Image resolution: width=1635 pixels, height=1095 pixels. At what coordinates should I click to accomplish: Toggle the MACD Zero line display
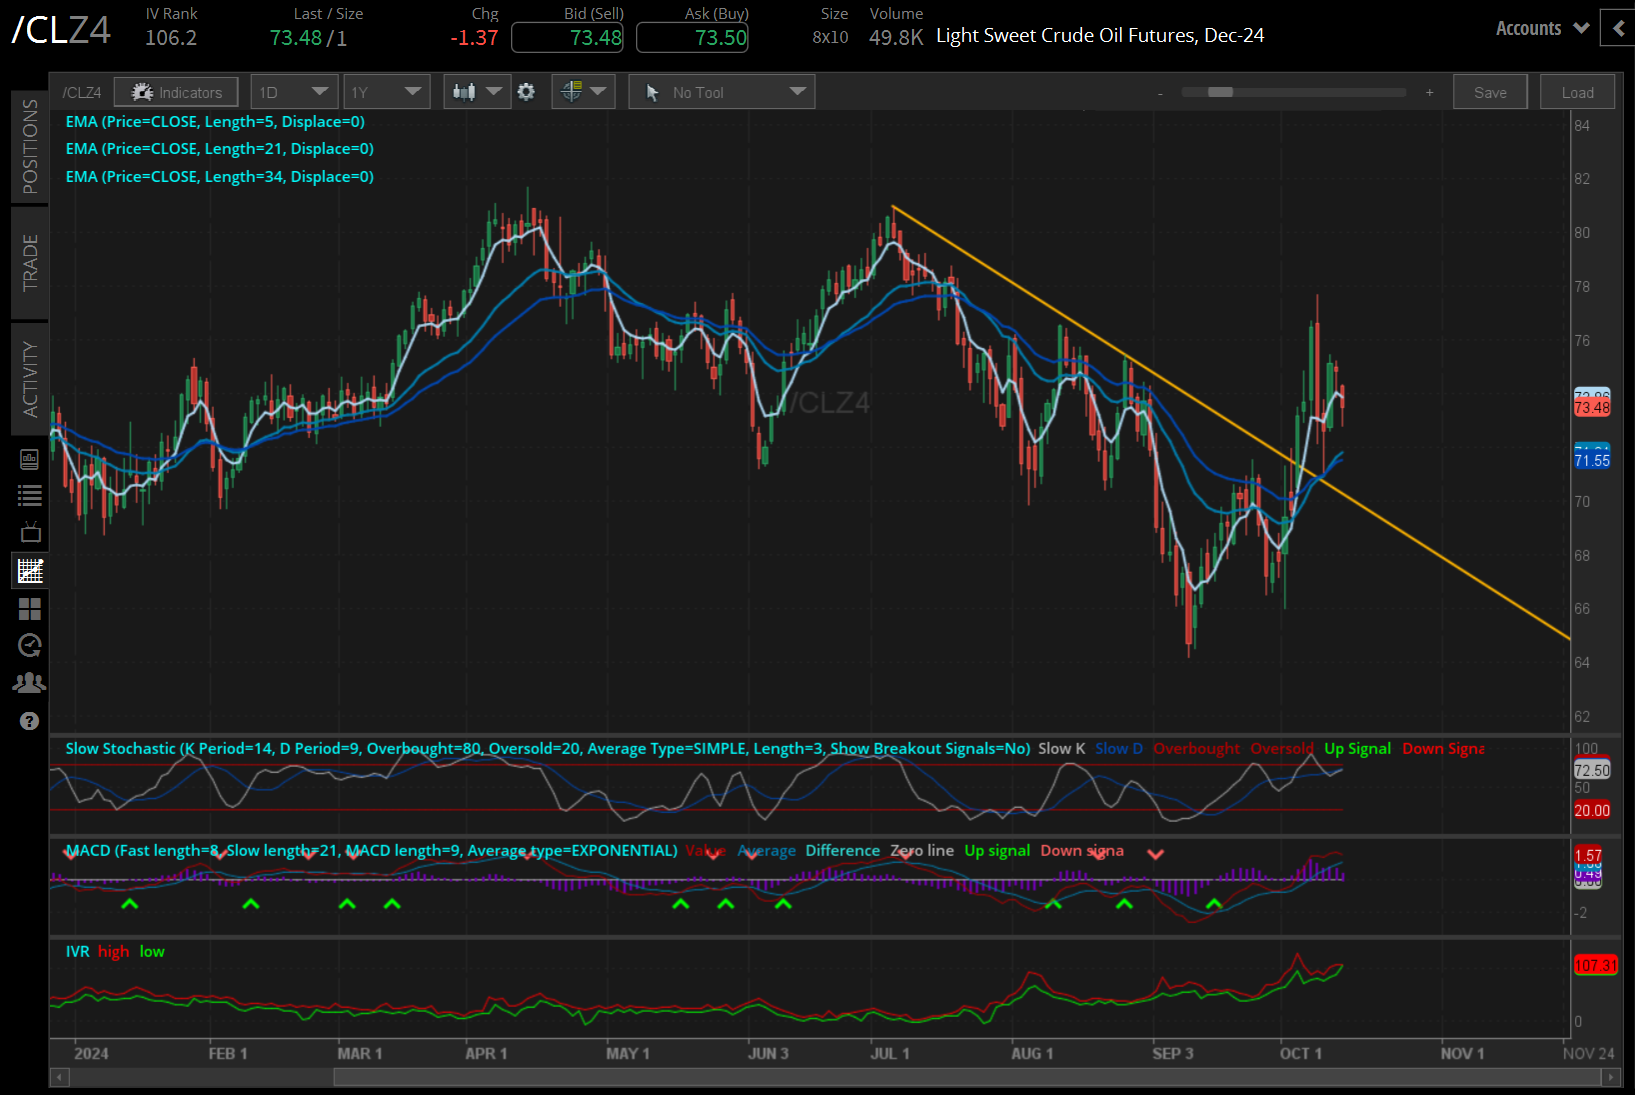point(922,850)
